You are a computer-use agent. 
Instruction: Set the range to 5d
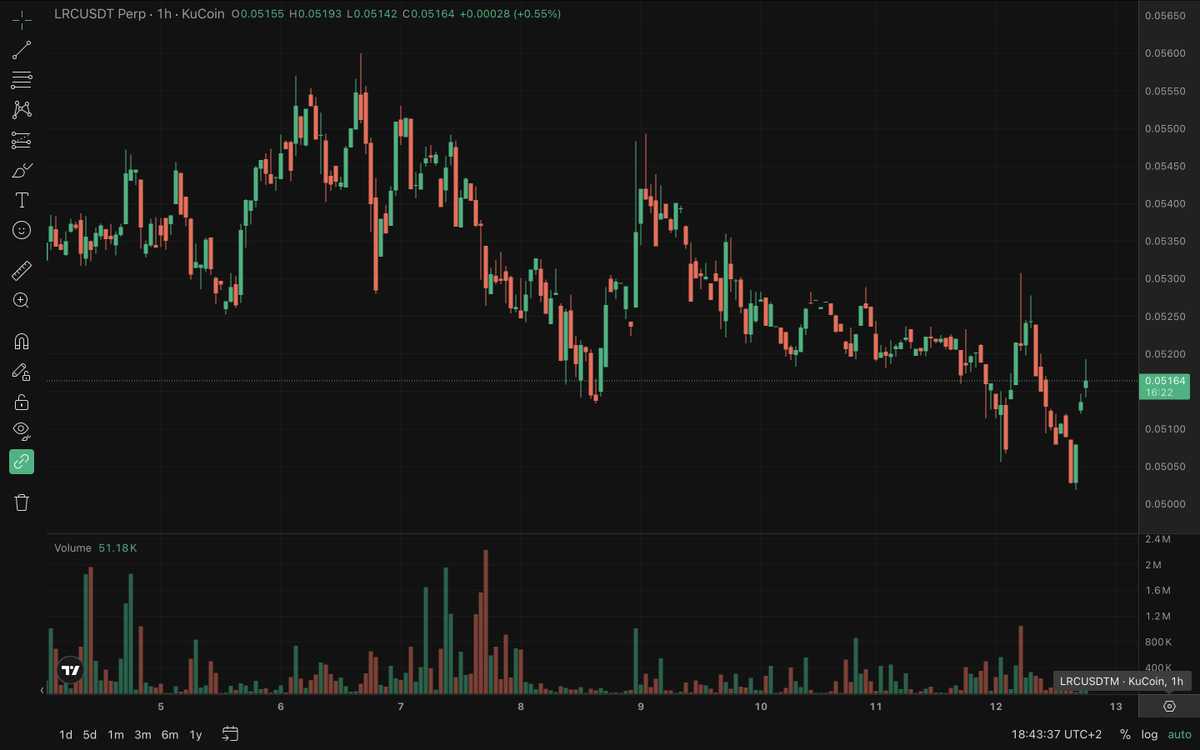(x=90, y=734)
